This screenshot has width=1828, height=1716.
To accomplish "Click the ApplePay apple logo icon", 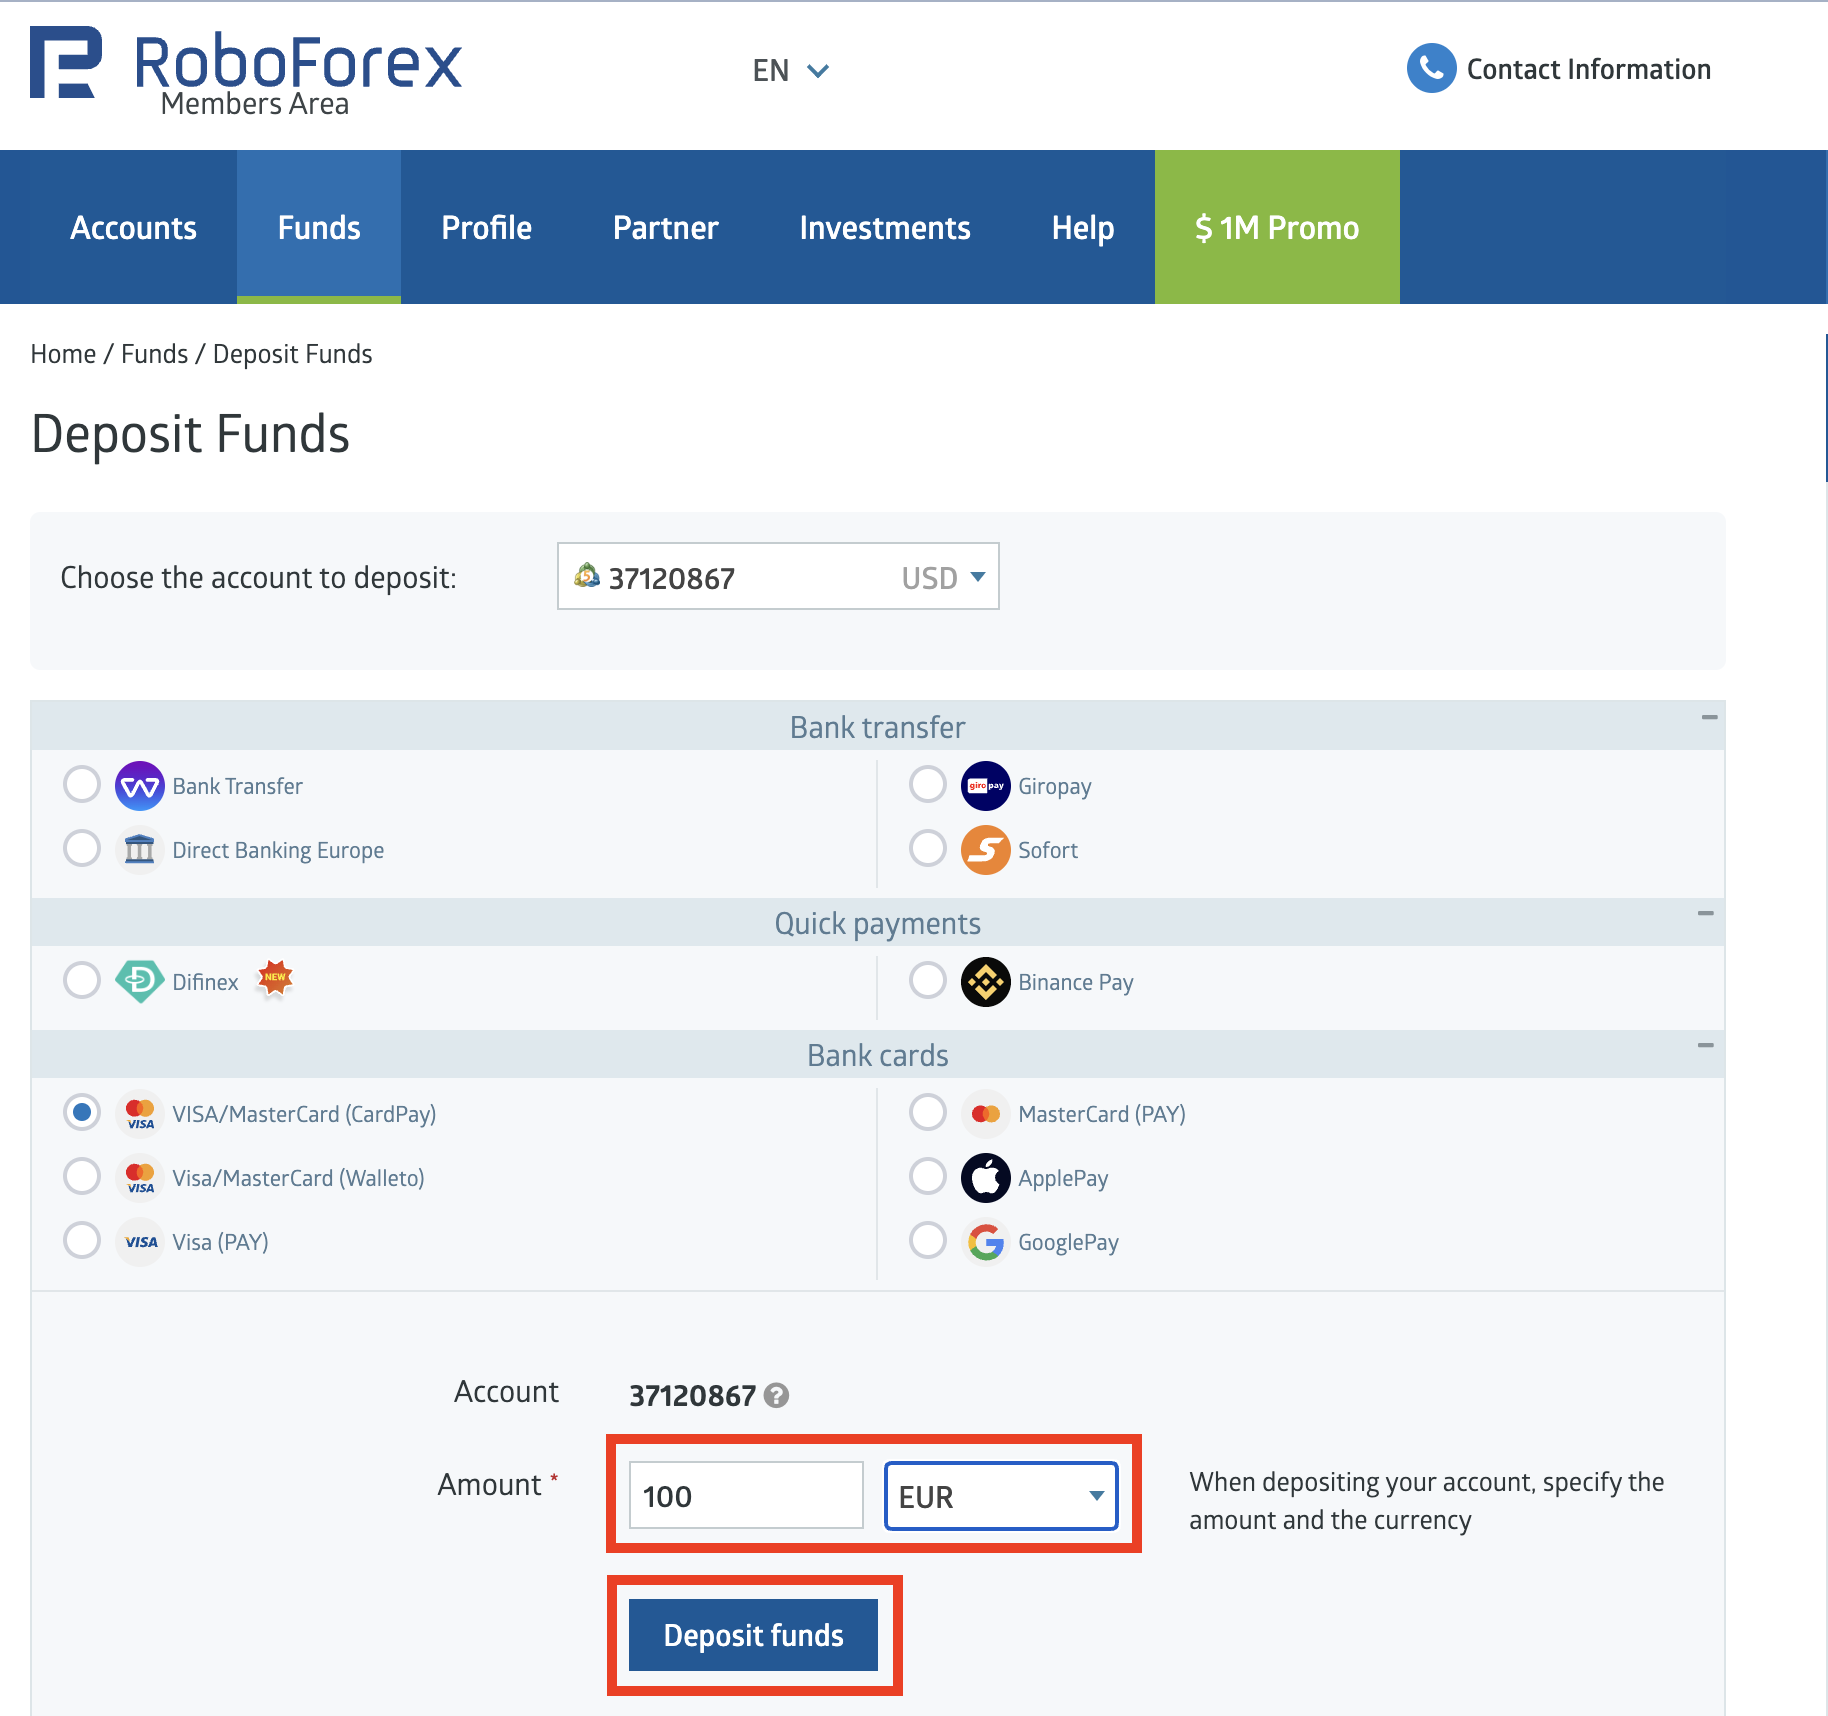I will click(x=985, y=1178).
